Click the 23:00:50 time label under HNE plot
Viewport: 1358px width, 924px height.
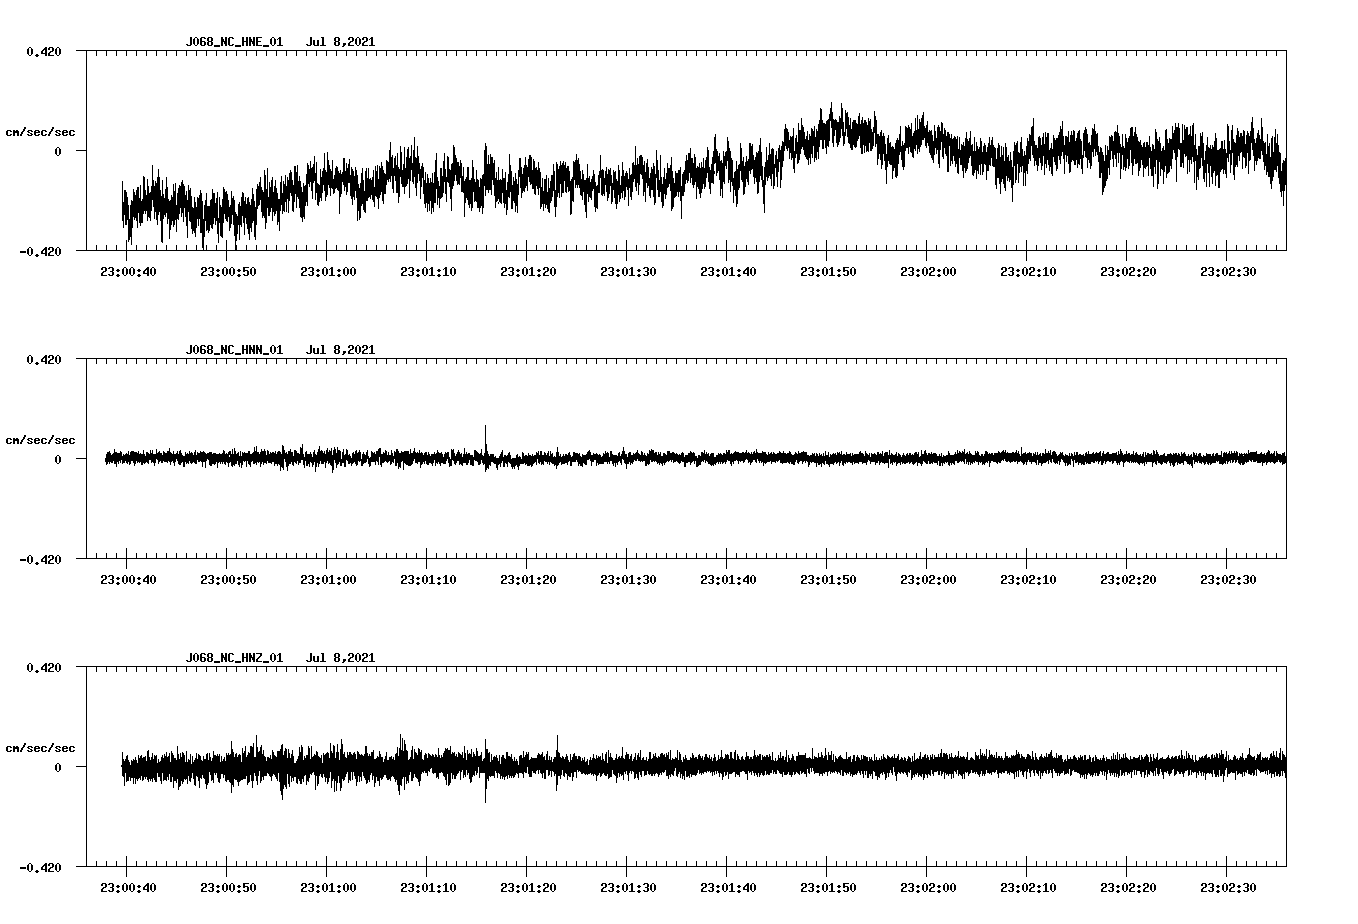coord(227,272)
